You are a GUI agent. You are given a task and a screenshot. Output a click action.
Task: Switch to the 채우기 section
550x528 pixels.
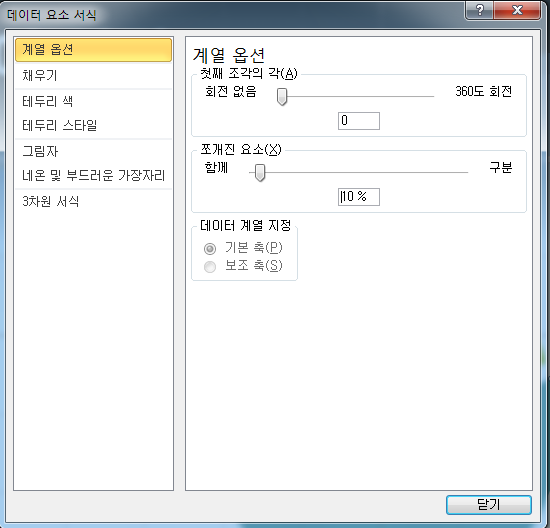click(93, 75)
